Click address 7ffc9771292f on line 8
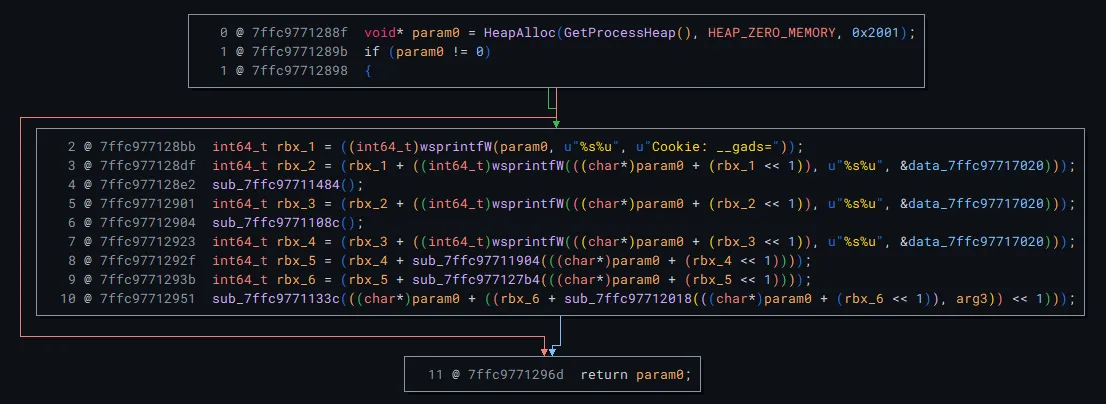The height and width of the screenshot is (404, 1106). 148,261
